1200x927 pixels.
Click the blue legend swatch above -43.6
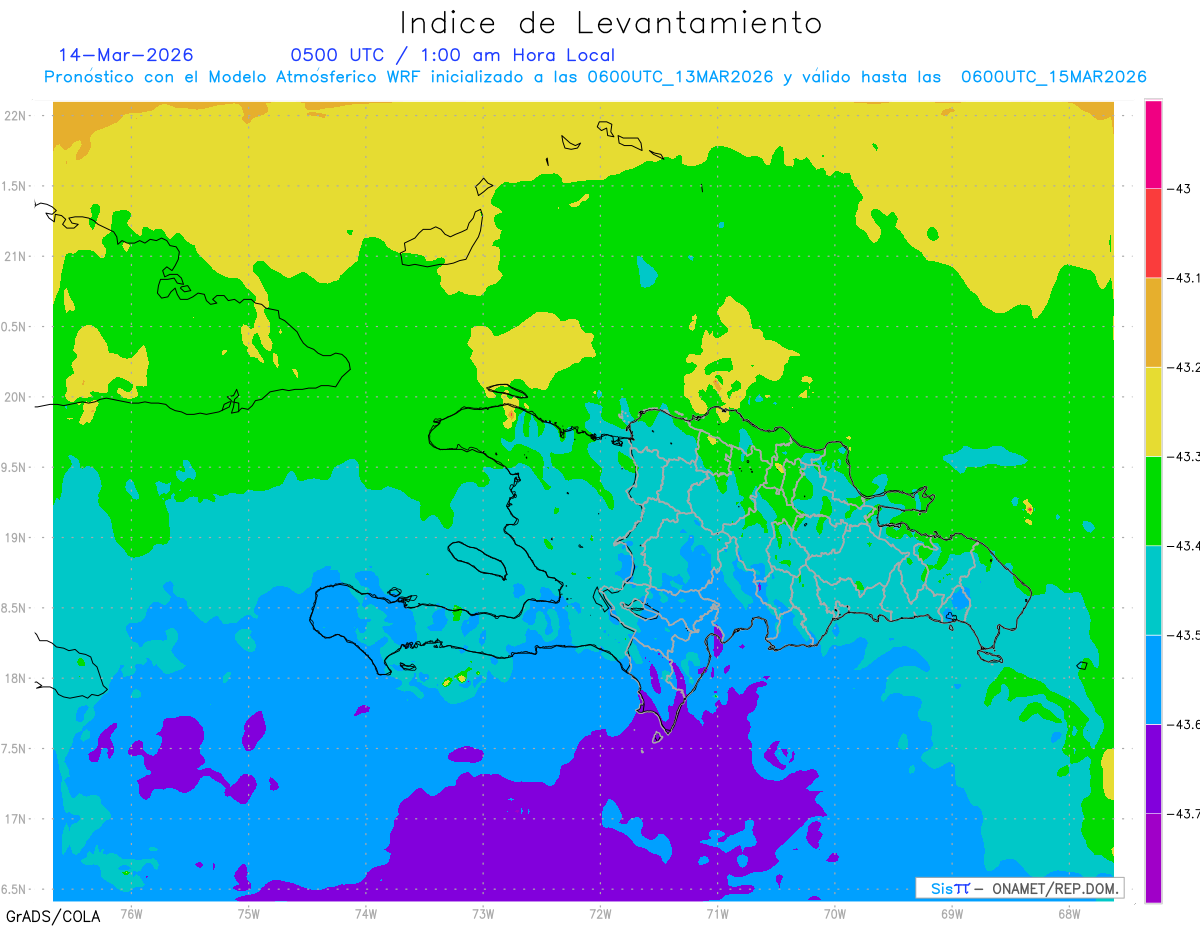1153,679
